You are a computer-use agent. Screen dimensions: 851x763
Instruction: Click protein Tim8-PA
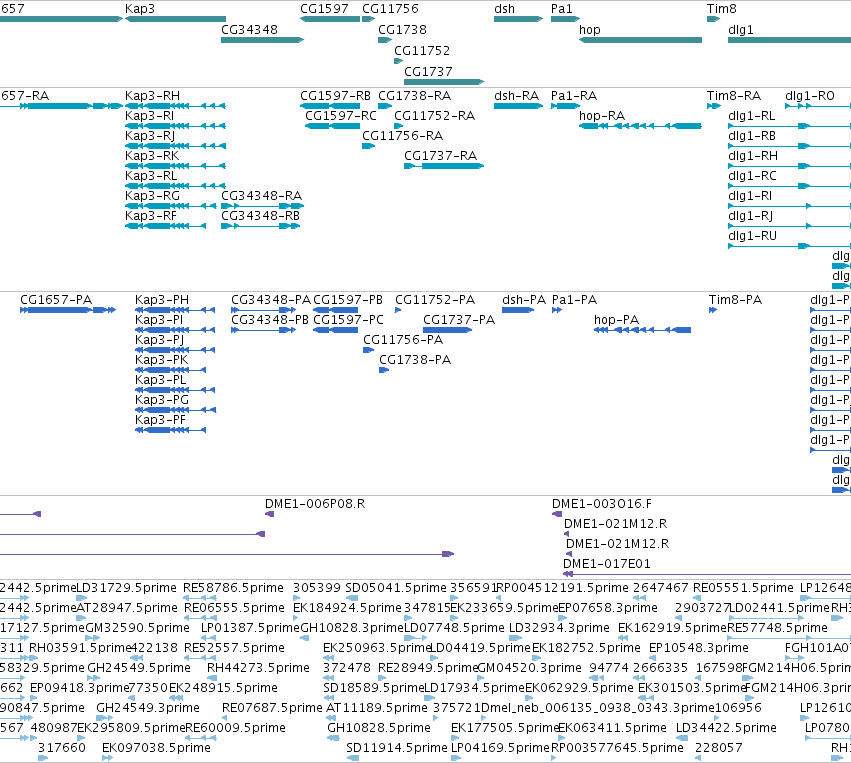[x=713, y=310]
